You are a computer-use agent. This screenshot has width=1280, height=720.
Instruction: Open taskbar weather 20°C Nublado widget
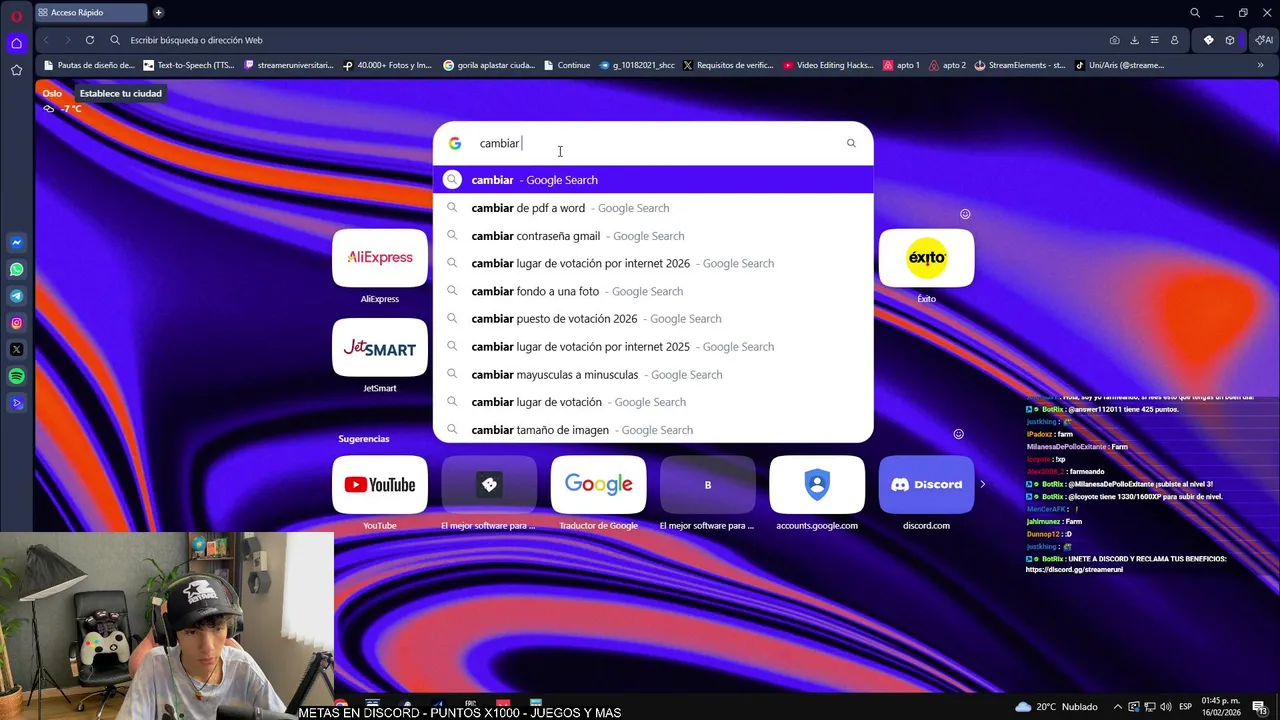click(1056, 707)
